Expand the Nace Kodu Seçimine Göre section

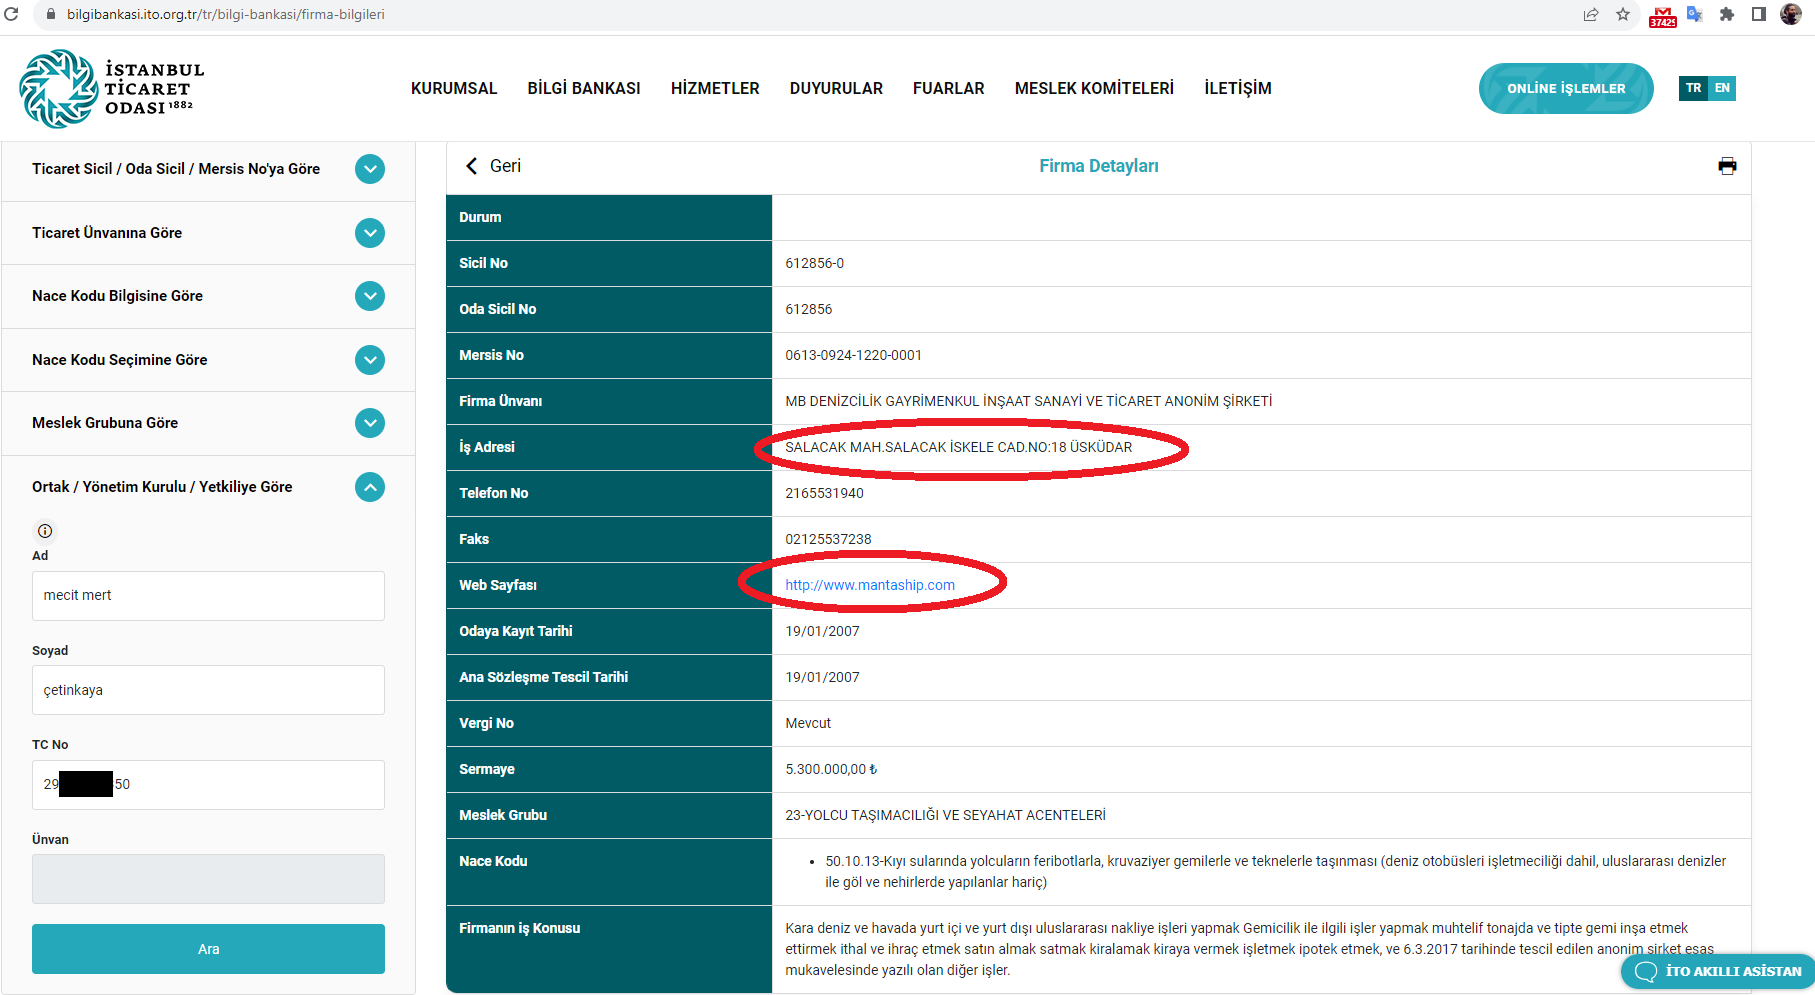click(370, 360)
